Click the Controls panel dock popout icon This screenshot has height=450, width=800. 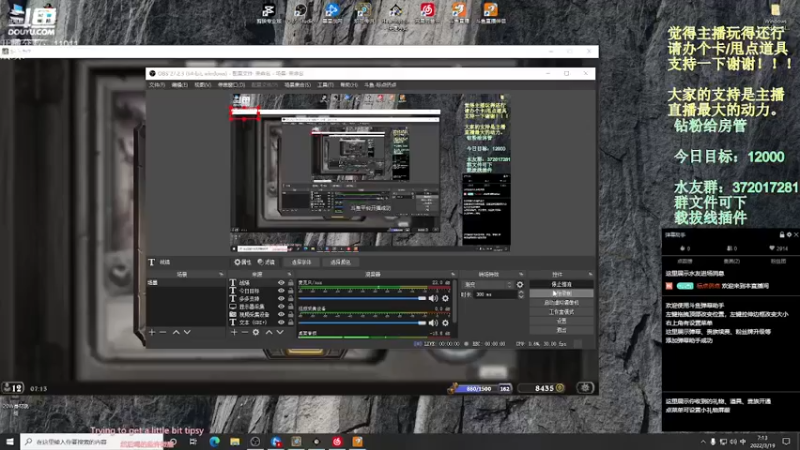[x=590, y=274]
